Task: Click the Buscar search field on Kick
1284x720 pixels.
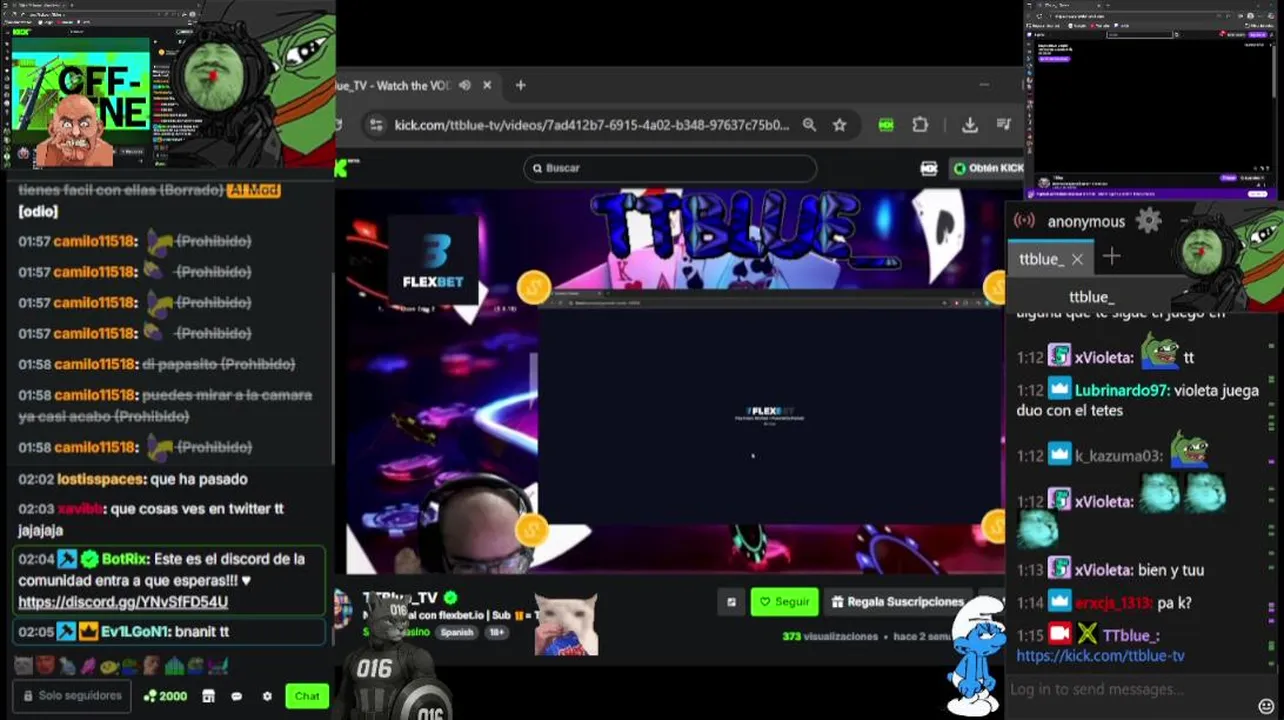Action: 670,168
